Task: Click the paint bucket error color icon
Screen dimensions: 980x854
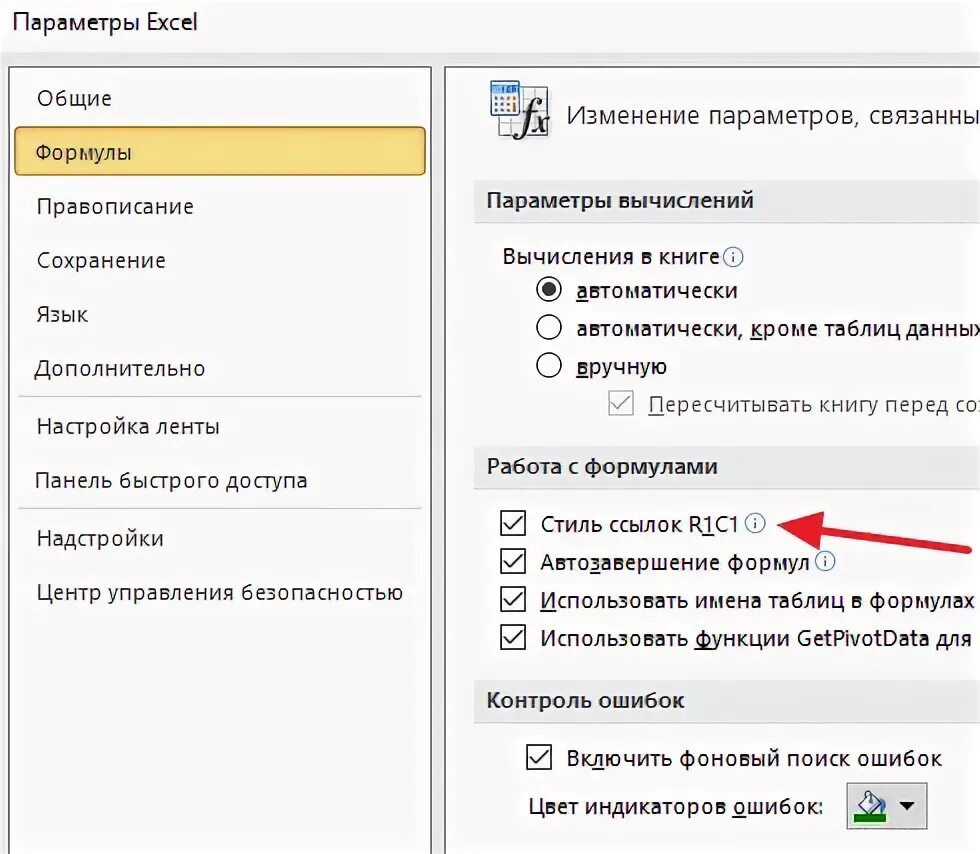Action: (871, 804)
